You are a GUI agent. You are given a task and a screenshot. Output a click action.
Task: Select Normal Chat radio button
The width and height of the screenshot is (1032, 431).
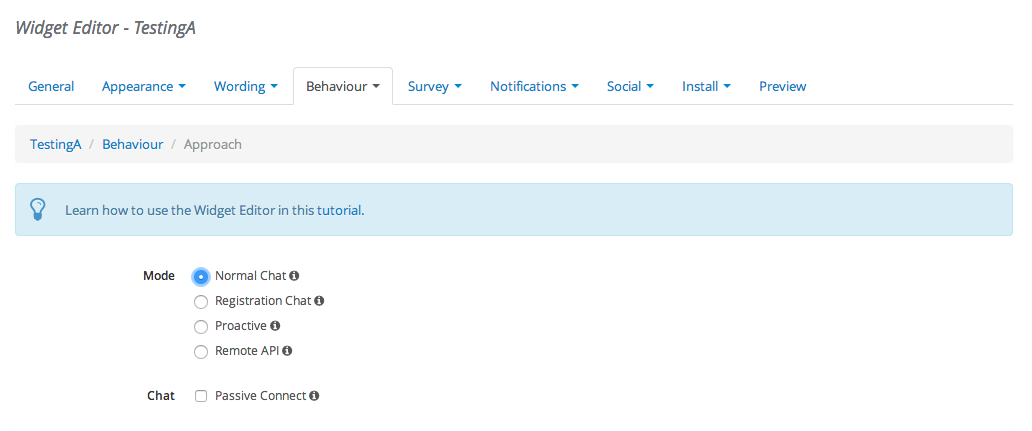[x=201, y=276]
